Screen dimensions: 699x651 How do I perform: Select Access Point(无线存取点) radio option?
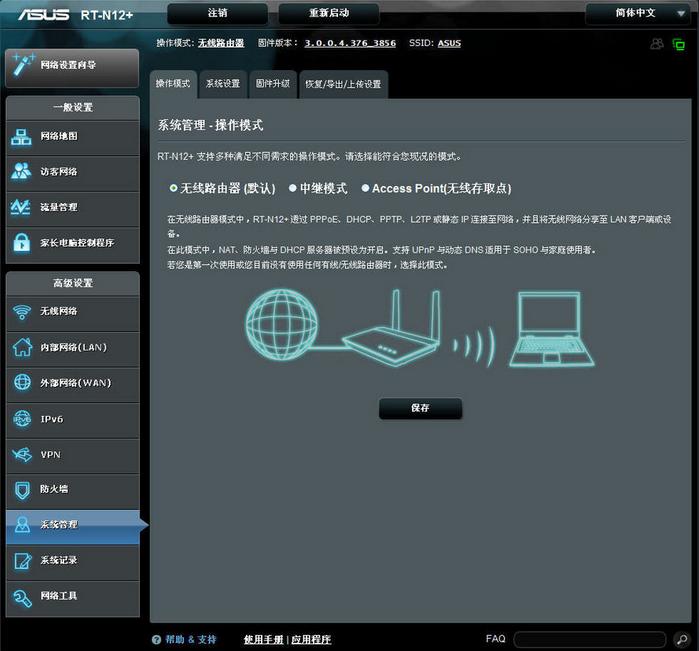pos(365,188)
